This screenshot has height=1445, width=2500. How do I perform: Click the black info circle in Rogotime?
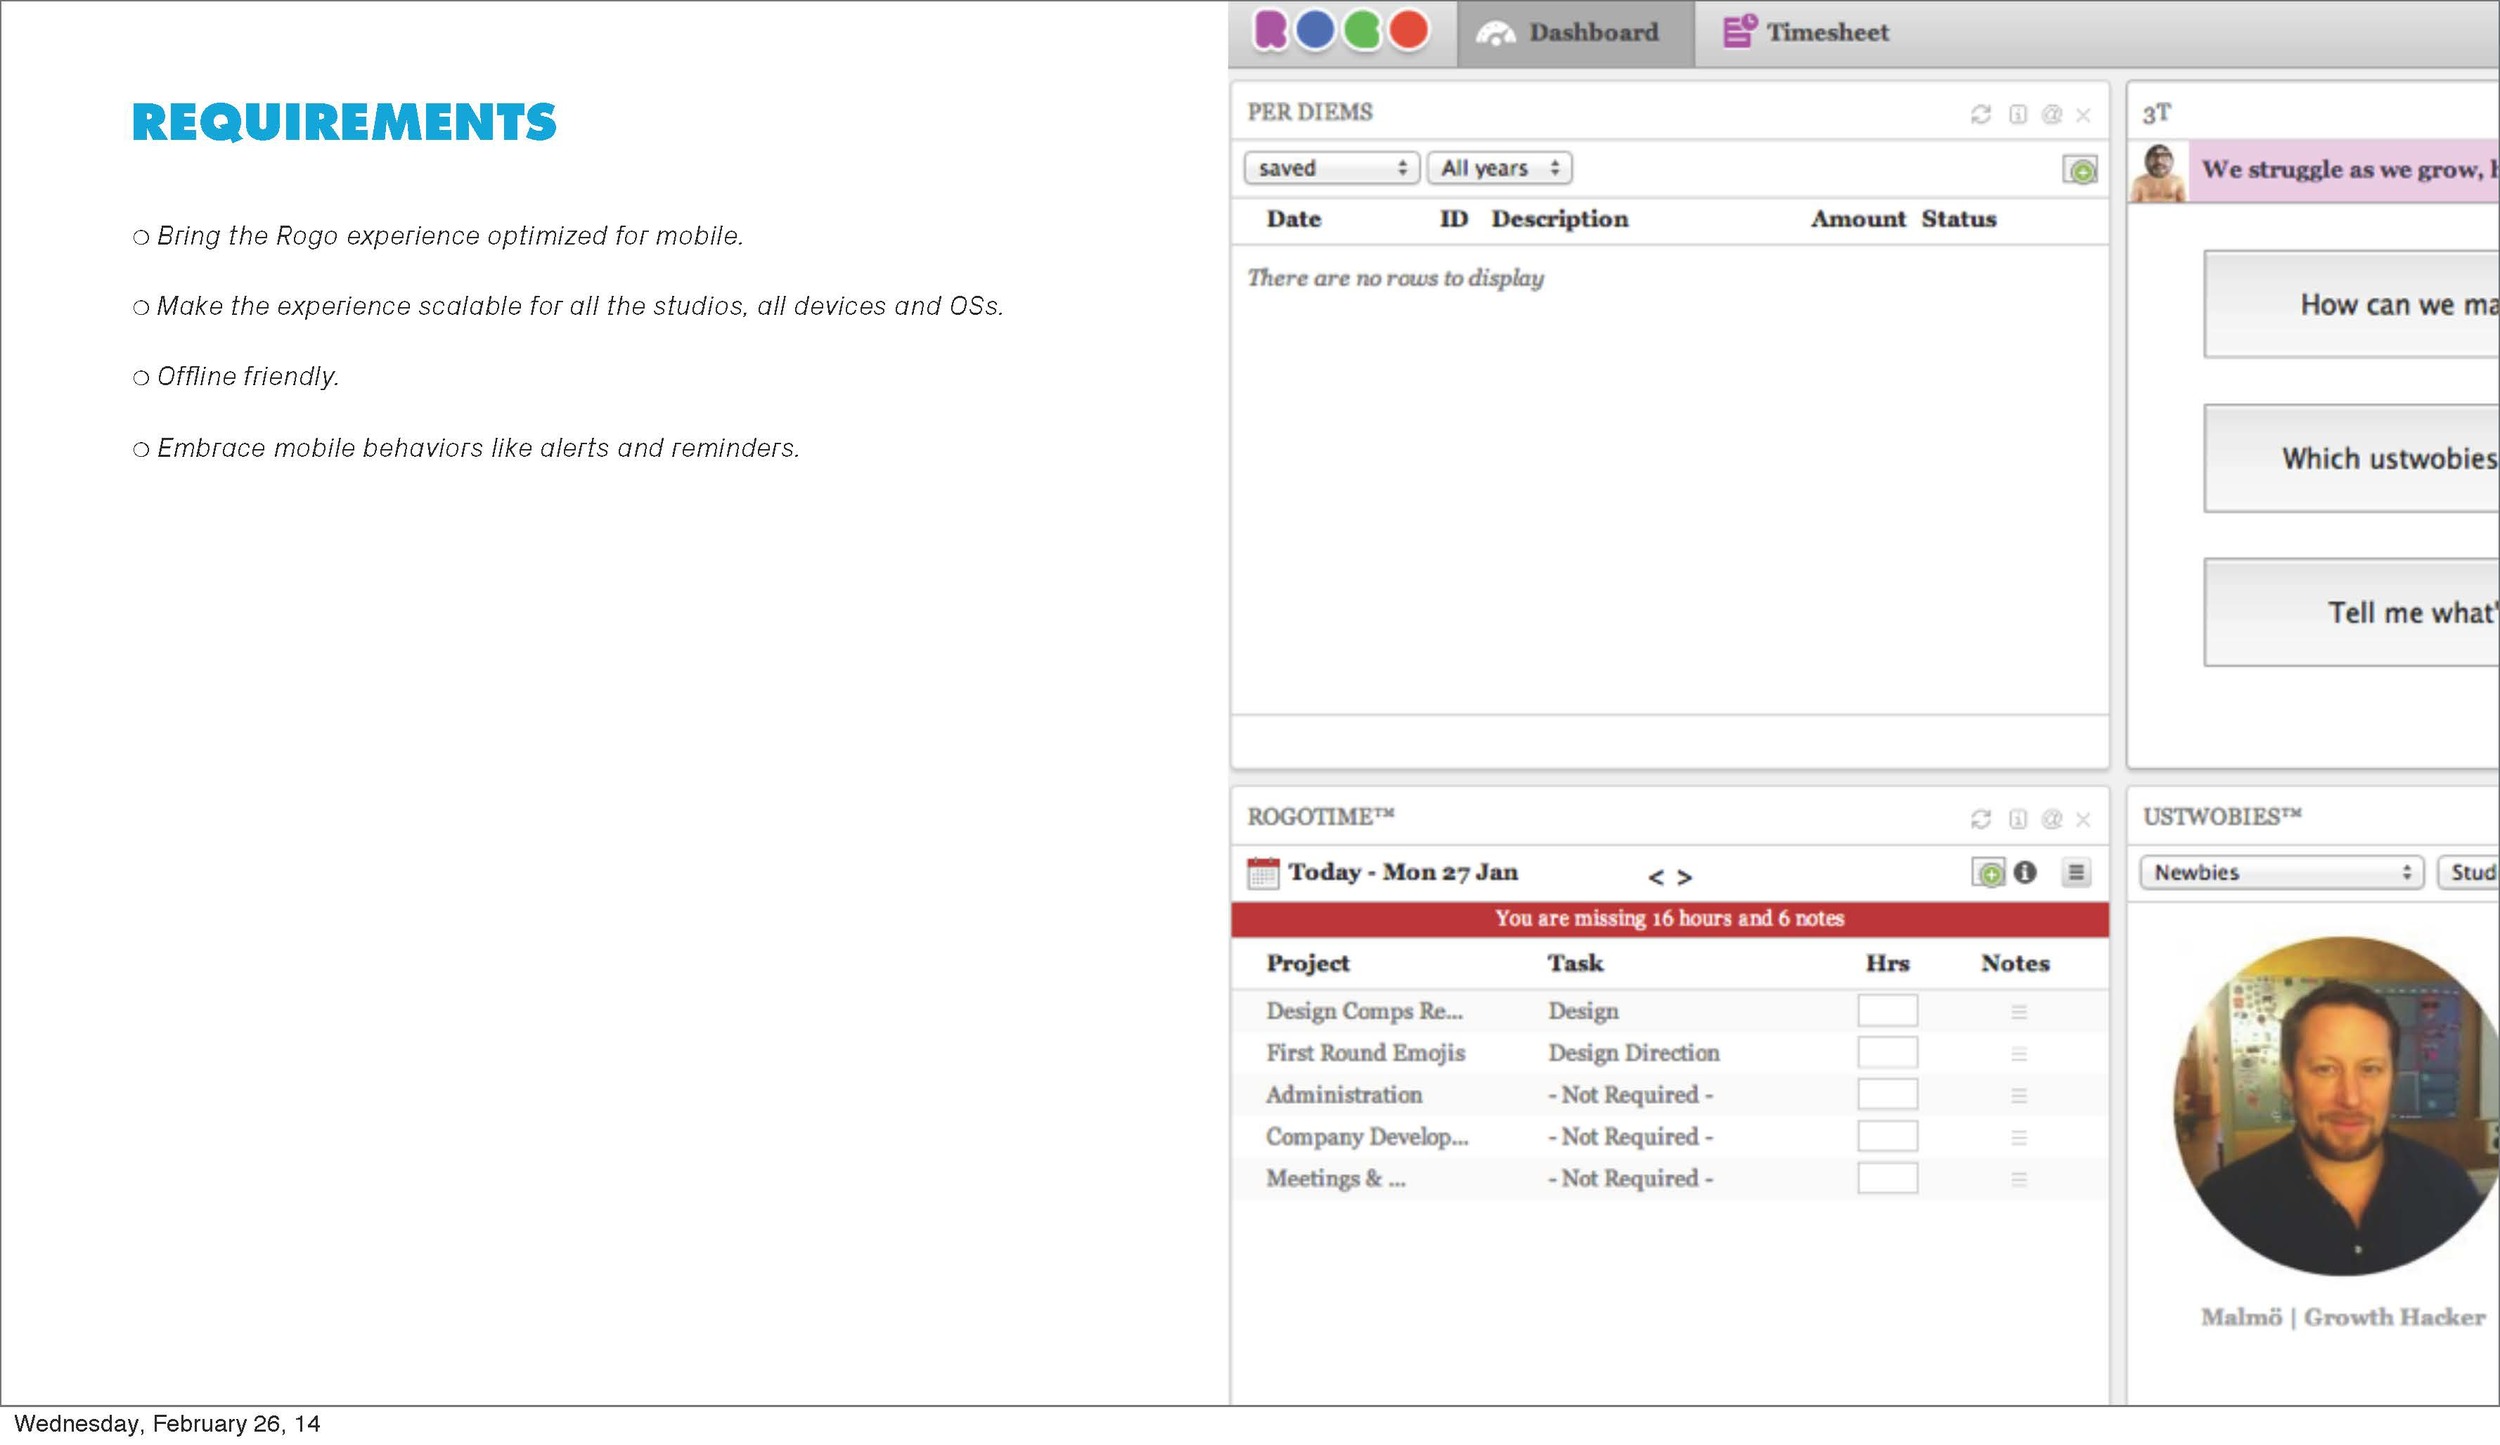pyautogui.click(x=2025, y=872)
